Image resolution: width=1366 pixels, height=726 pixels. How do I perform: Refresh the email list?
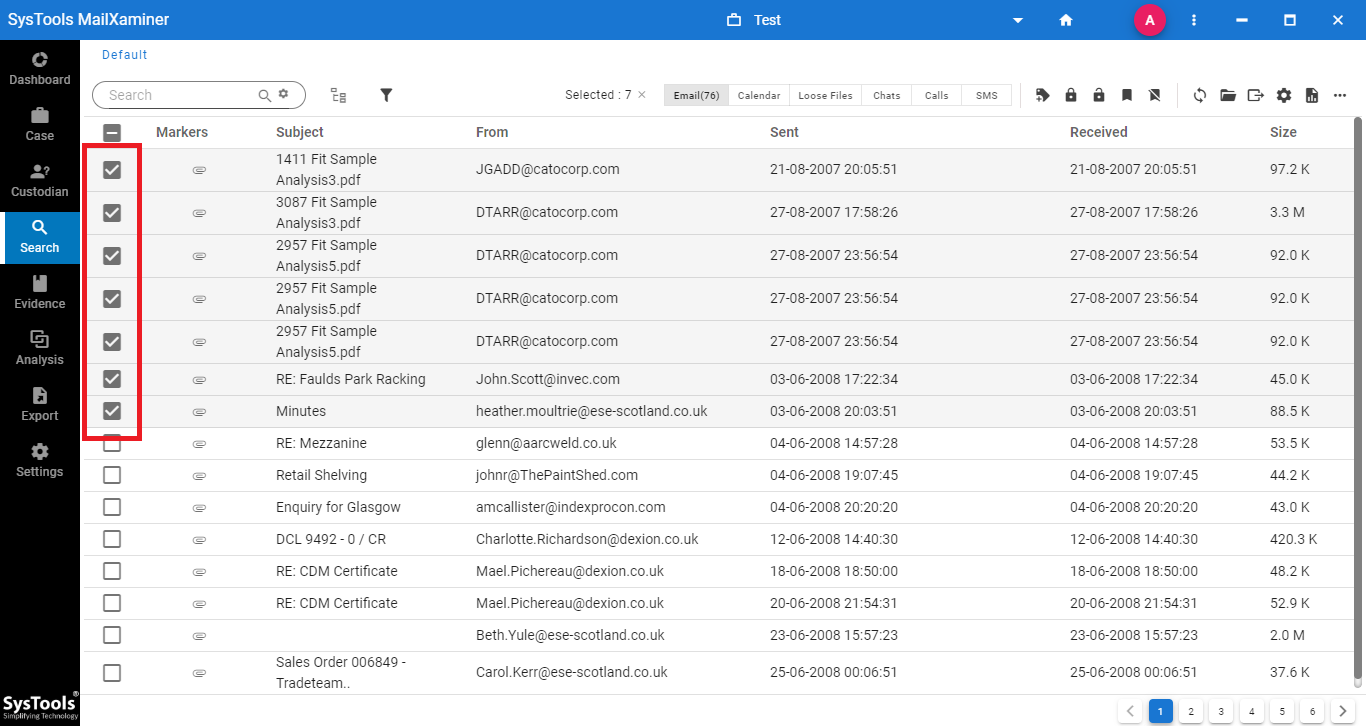(x=1200, y=95)
